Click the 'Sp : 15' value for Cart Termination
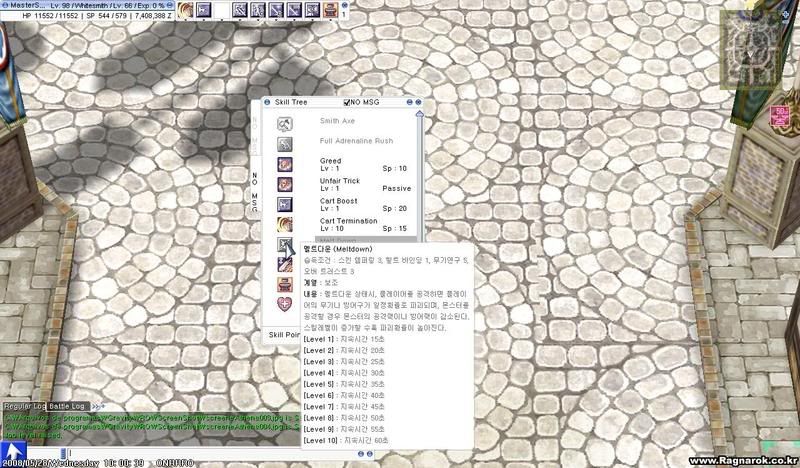The height and width of the screenshot is (468, 800). point(395,228)
